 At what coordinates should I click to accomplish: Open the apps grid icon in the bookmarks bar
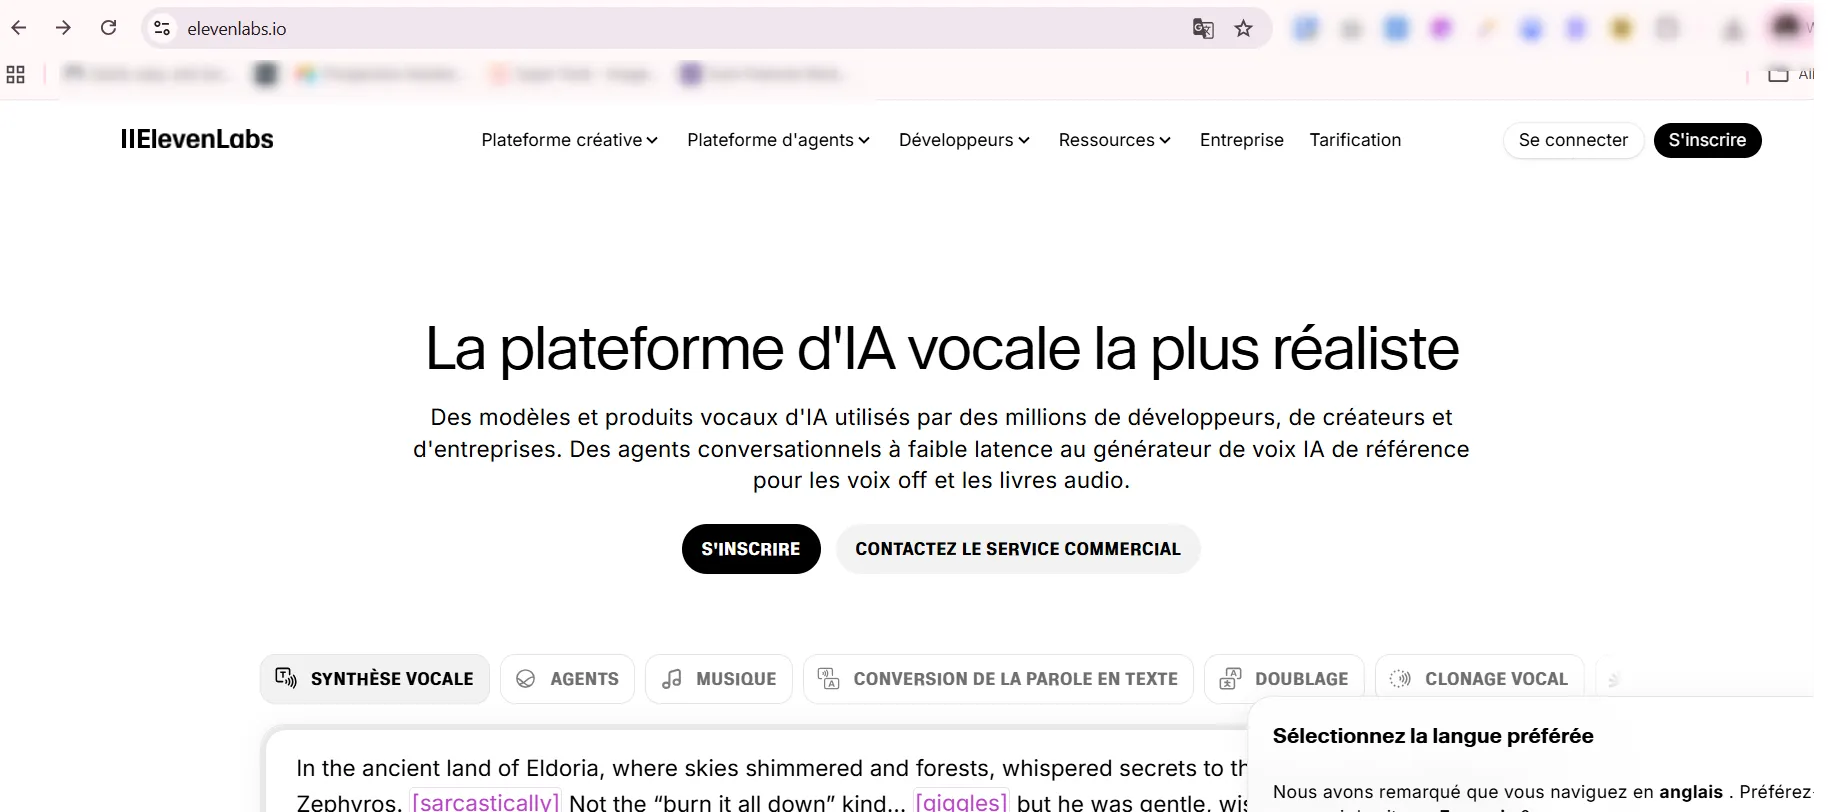click(x=16, y=74)
